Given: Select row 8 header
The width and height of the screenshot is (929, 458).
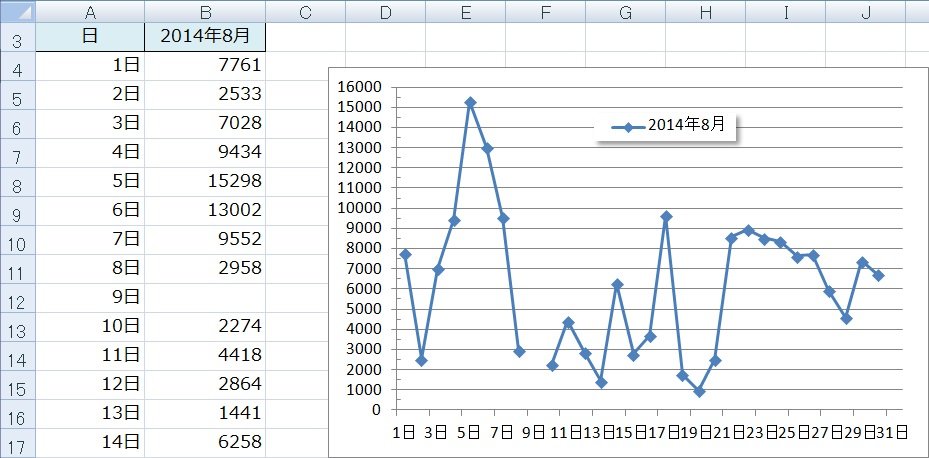Looking at the screenshot, I should [x=18, y=182].
